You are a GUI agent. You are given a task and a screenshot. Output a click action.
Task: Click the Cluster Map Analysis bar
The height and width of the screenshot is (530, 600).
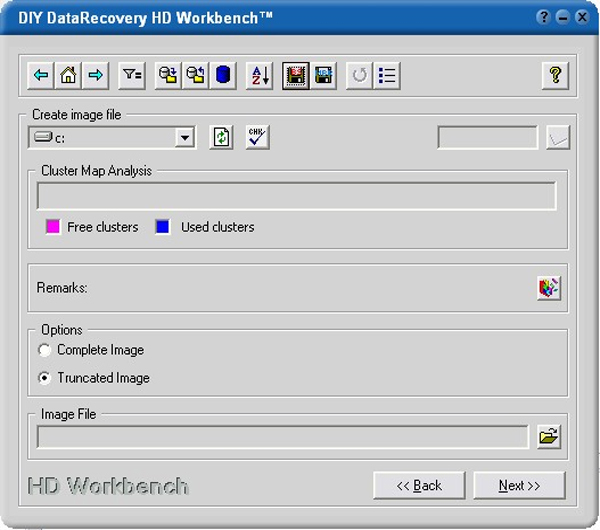click(297, 196)
